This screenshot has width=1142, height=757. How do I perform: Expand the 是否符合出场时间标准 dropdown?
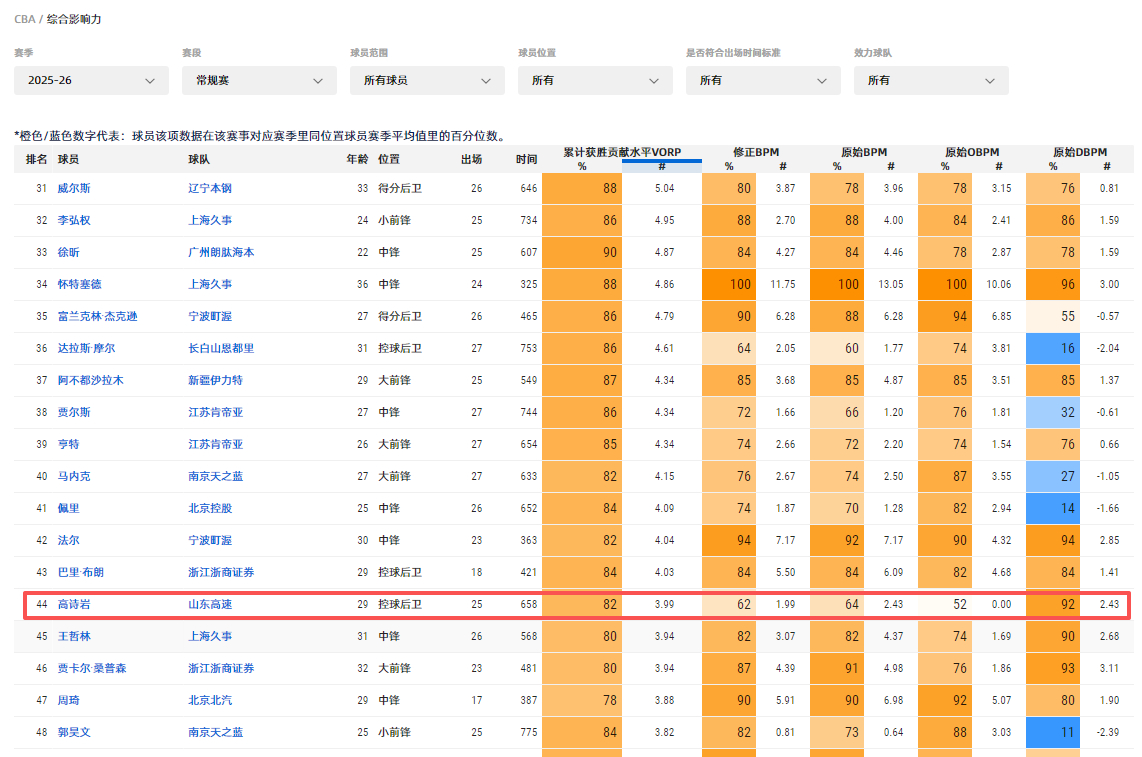(x=763, y=80)
